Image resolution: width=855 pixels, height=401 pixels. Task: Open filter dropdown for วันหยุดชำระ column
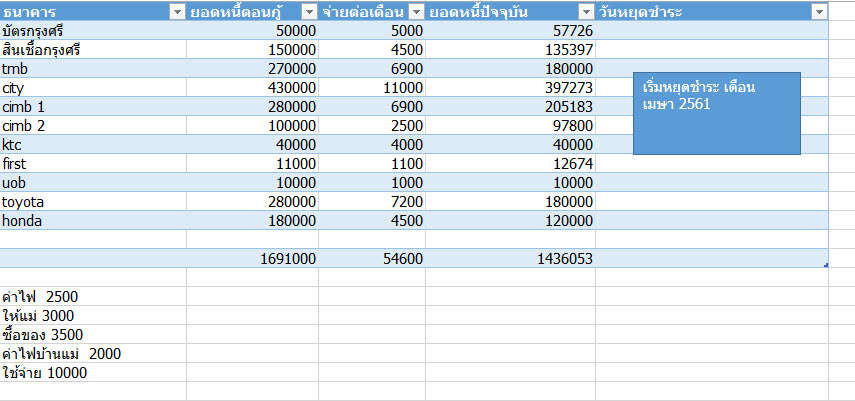pos(819,12)
